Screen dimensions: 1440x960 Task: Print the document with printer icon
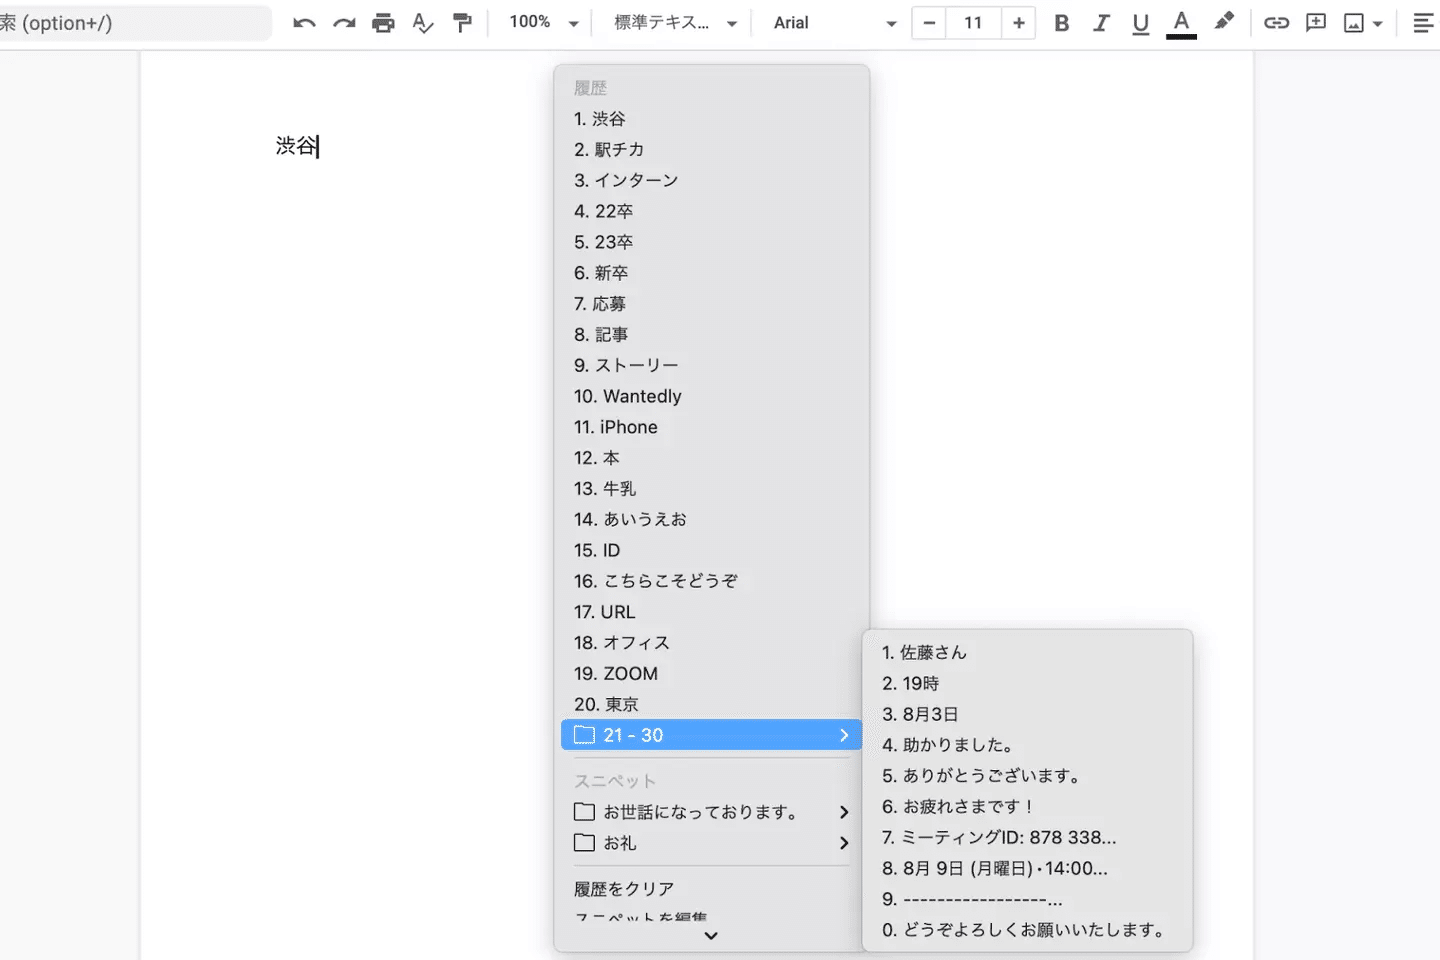pyautogui.click(x=383, y=23)
